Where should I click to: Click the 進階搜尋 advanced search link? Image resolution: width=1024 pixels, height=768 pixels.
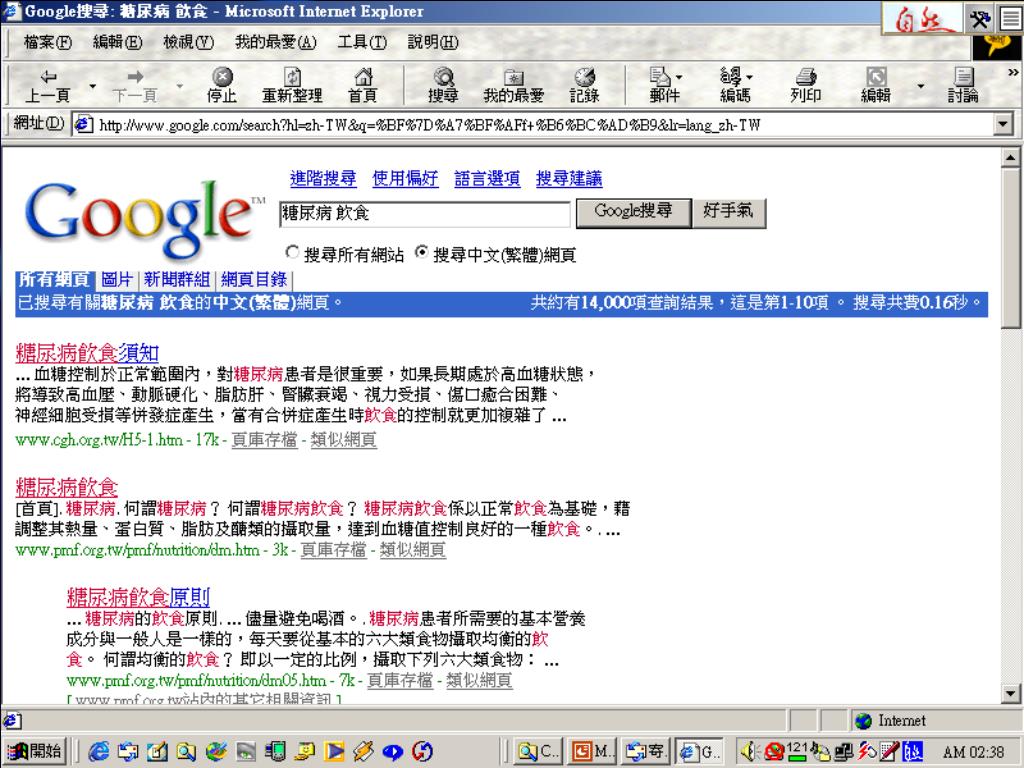point(323,178)
